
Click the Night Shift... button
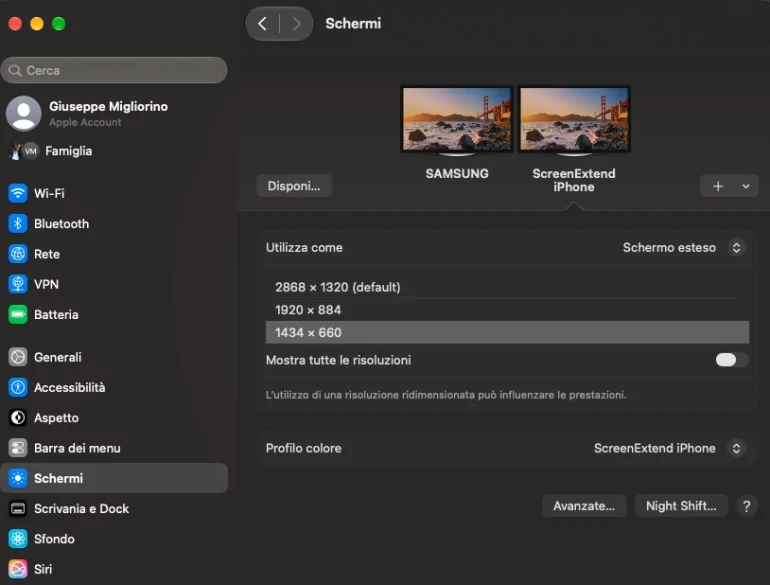point(681,506)
